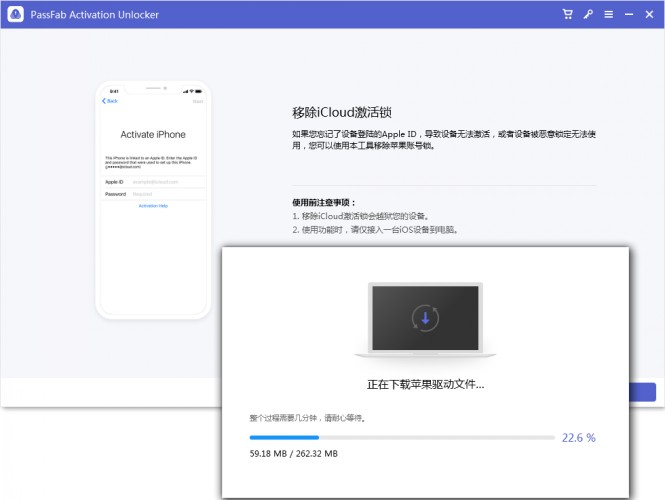This screenshot has width=665, height=500.
Task: Click the wait-a-few-minutes hint text
Action: coord(307,418)
